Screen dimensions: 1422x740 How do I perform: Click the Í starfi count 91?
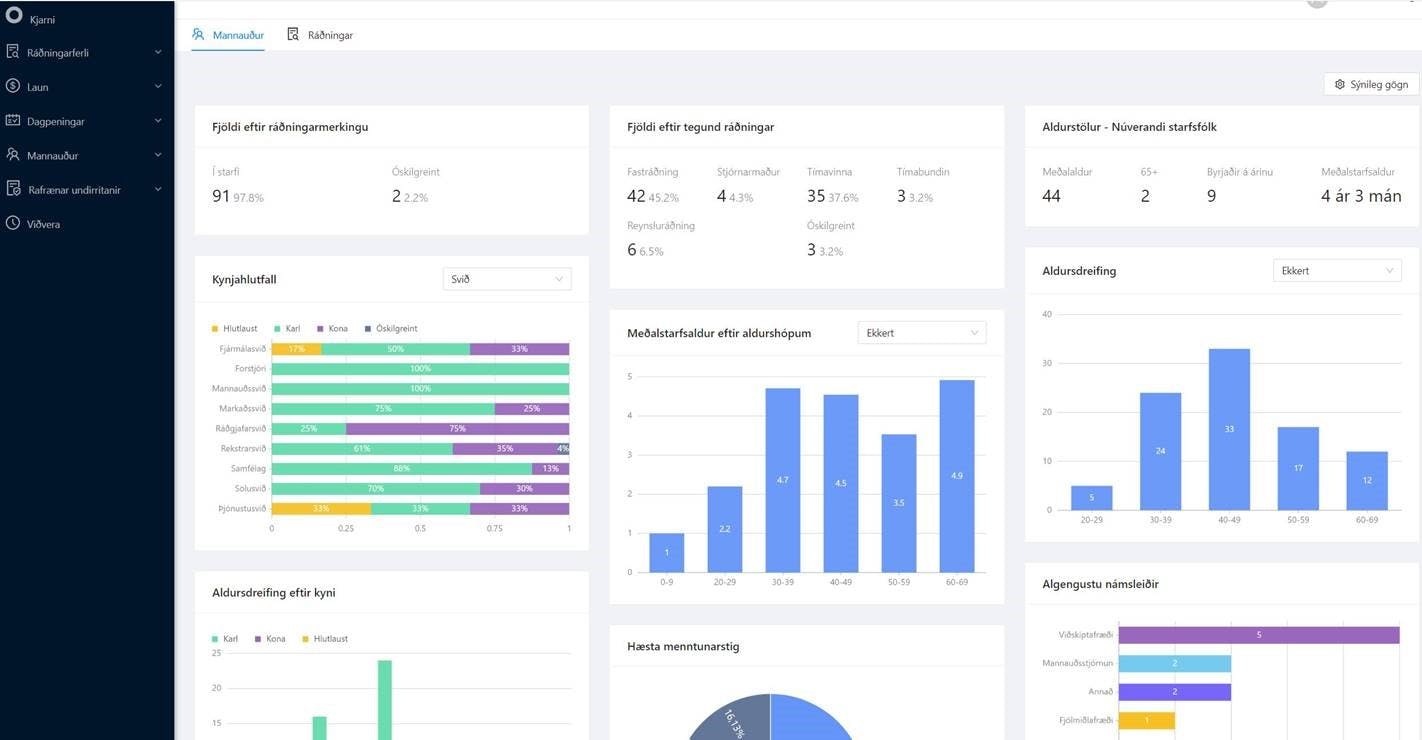click(x=221, y=196)
